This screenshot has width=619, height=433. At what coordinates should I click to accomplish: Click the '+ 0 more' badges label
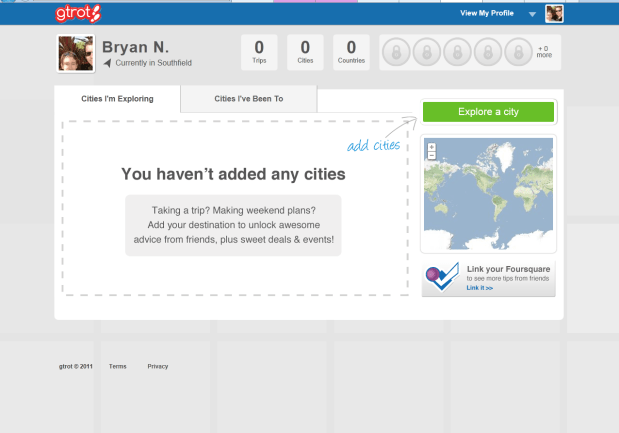click(x=544, y=52)
